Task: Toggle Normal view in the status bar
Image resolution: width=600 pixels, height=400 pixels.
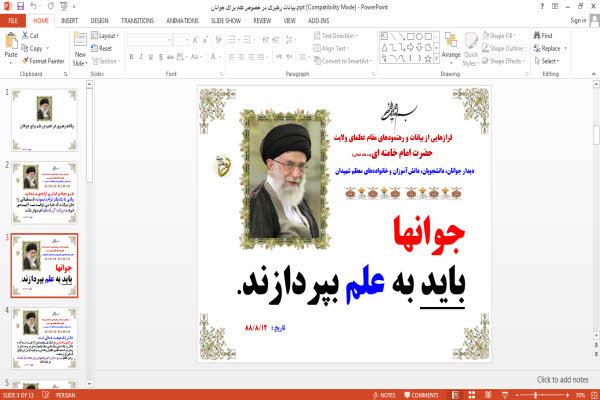Action: tap(455, 395)
